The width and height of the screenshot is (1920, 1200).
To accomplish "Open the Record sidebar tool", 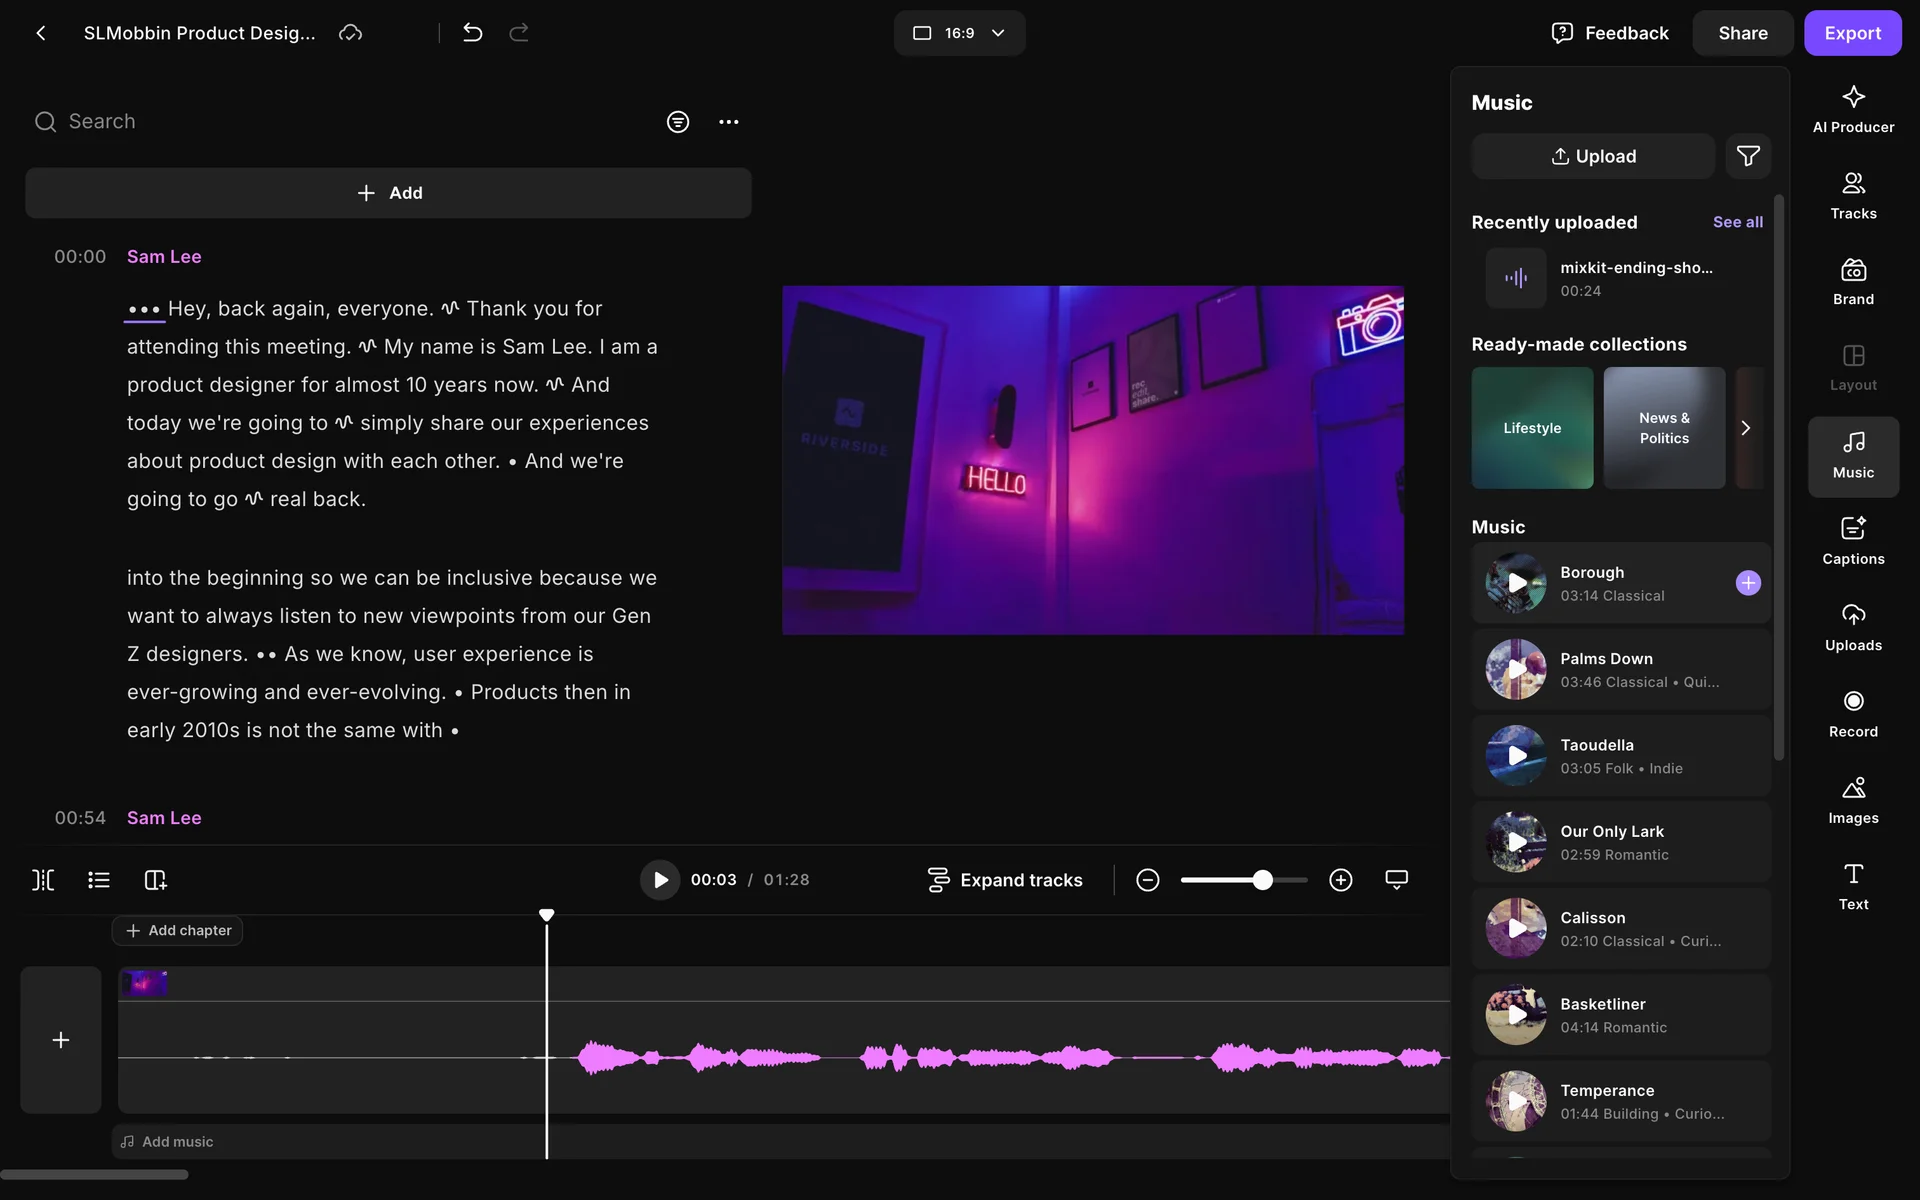I will click(1852, 714).
